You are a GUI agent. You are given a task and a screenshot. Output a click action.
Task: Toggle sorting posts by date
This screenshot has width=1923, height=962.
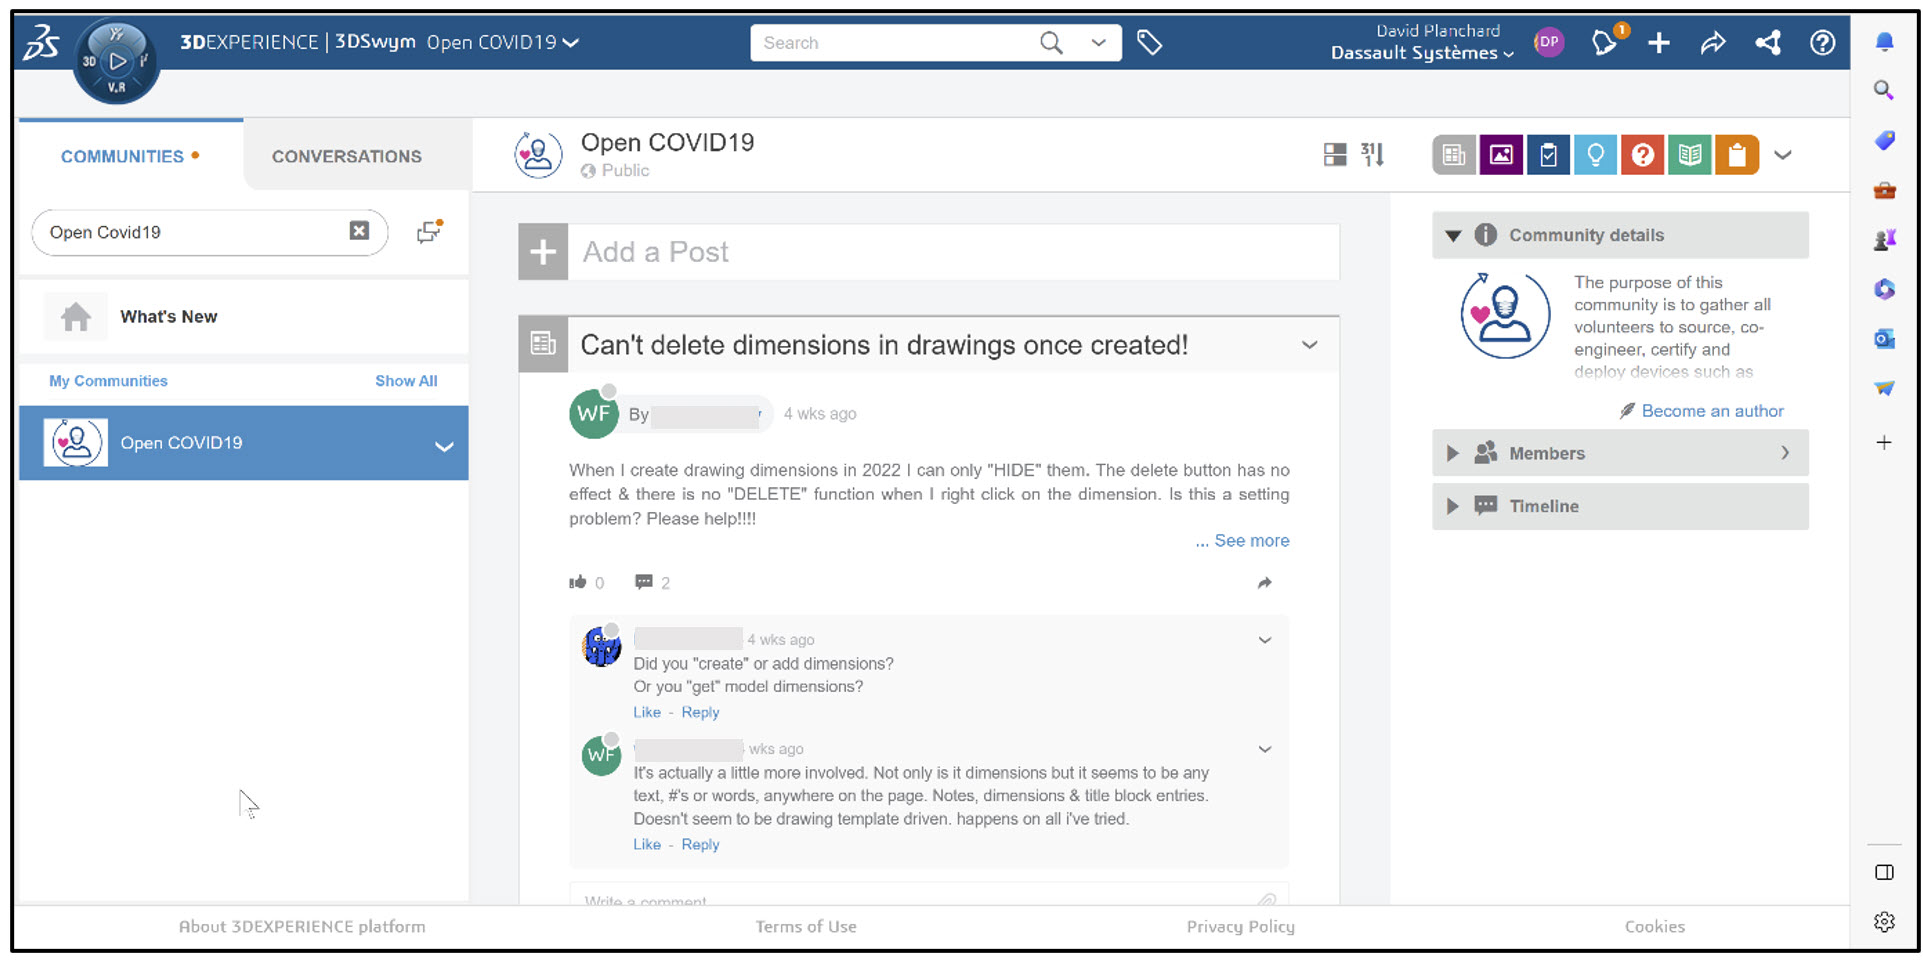1372,154
